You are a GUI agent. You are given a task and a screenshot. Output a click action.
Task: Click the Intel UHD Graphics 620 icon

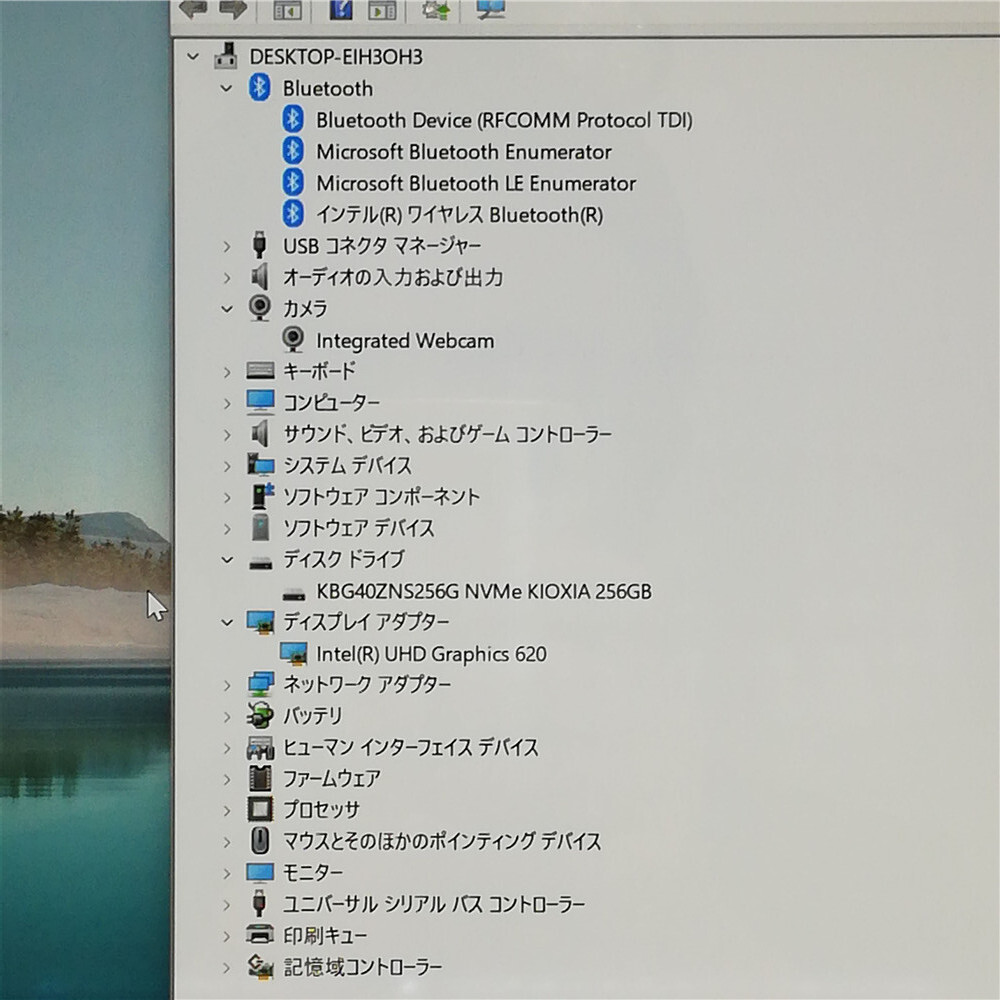(x=293, y=654)
